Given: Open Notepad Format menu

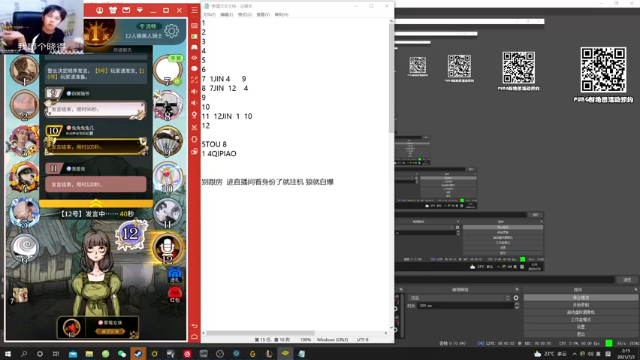Looking at the screenshot, I should tap(245, 15).
